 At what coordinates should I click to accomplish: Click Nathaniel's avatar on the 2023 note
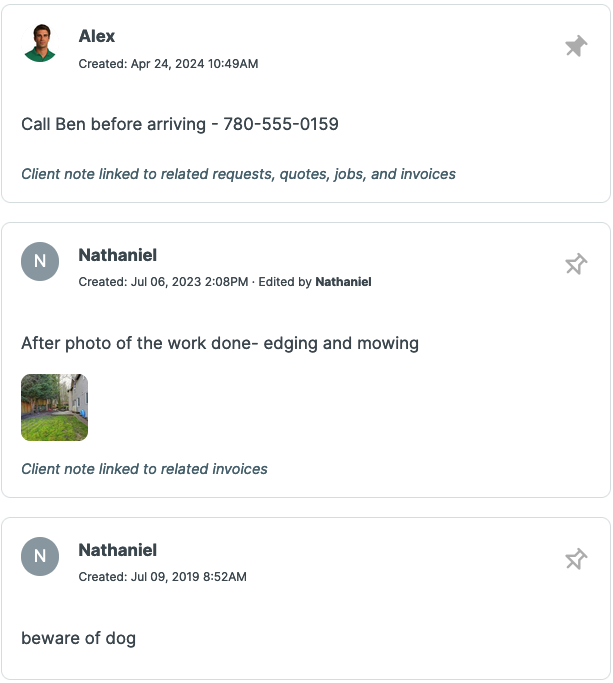40,262
